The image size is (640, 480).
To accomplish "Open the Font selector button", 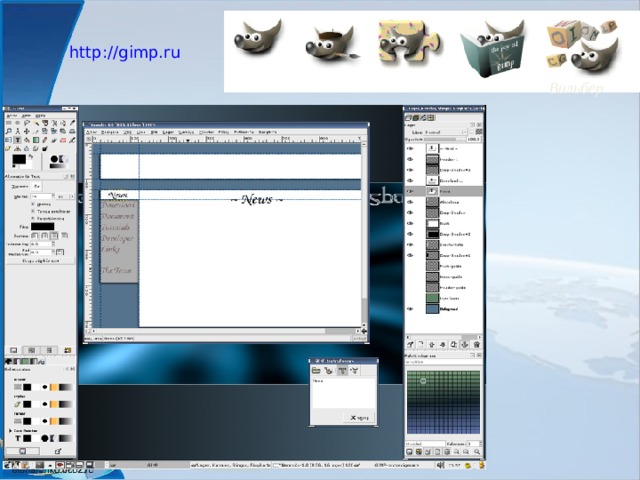I will 37,186.
